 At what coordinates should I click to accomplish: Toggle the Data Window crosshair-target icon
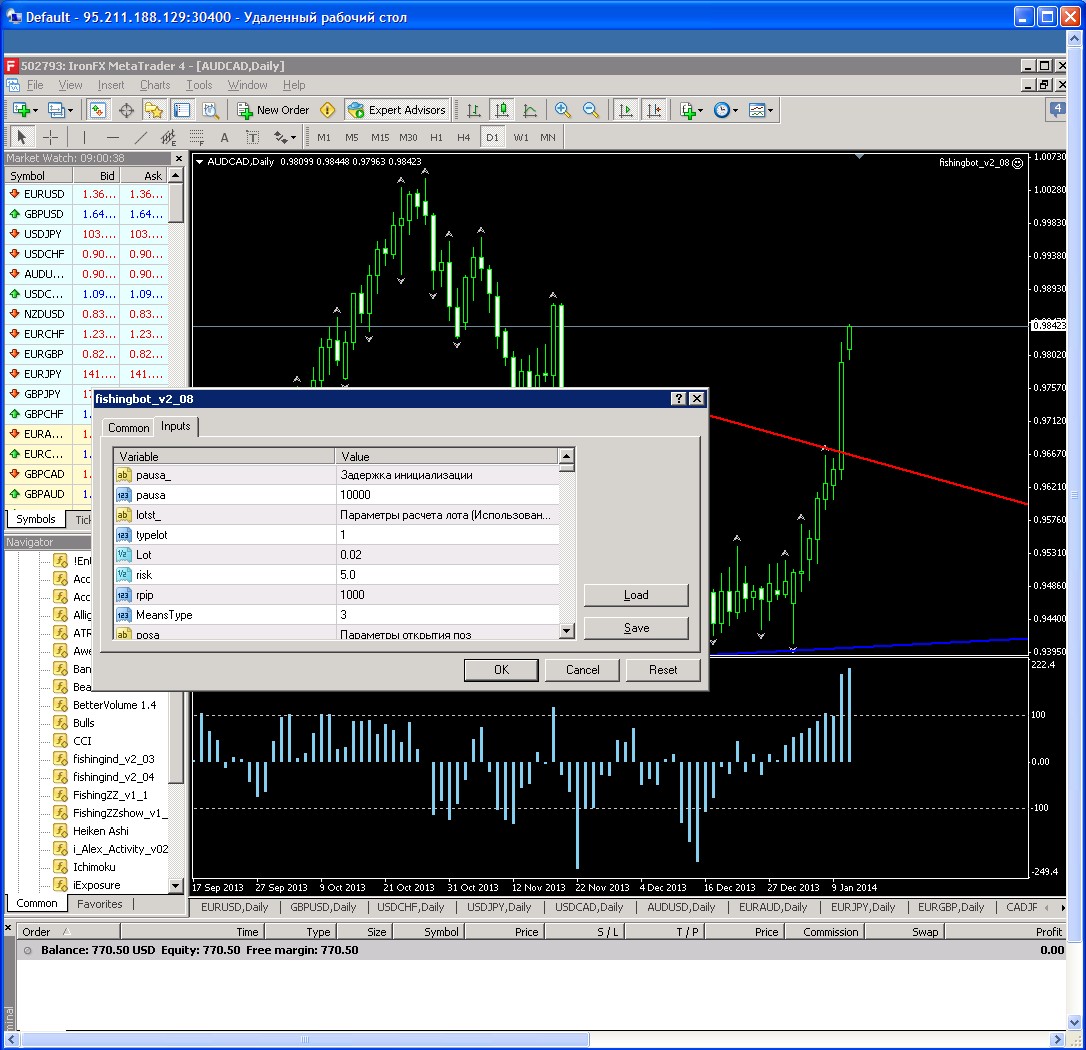pos(126,110)
